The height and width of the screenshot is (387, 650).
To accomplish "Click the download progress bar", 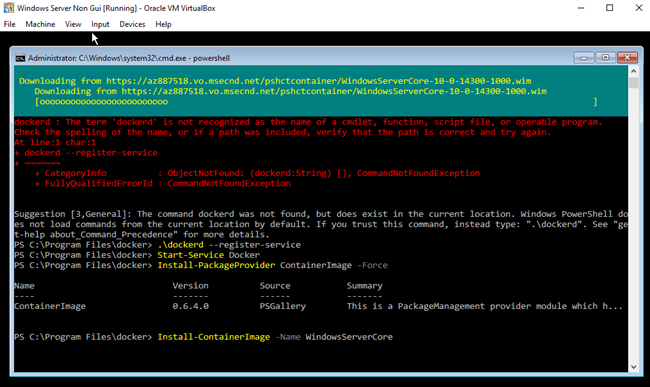I will 316,102.
